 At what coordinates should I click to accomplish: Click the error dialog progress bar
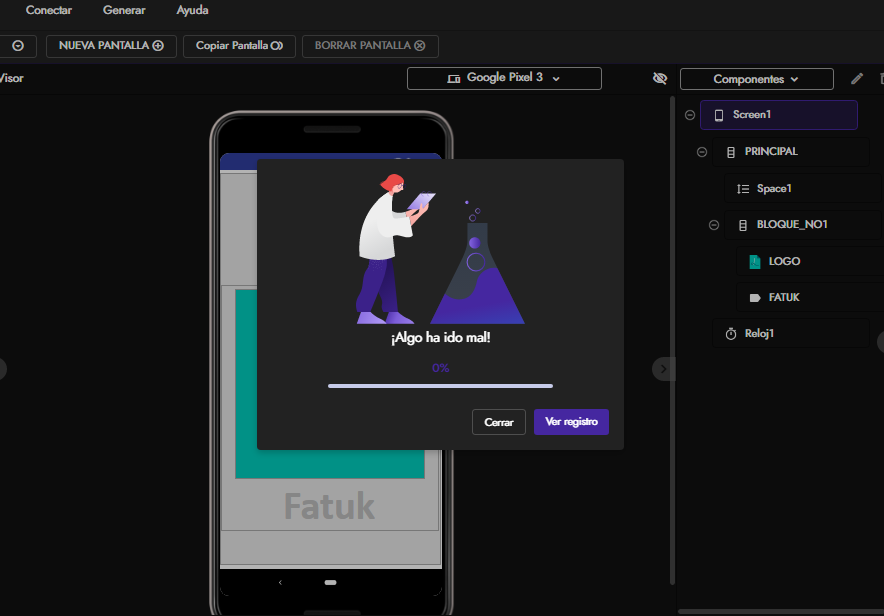point(440,385)
